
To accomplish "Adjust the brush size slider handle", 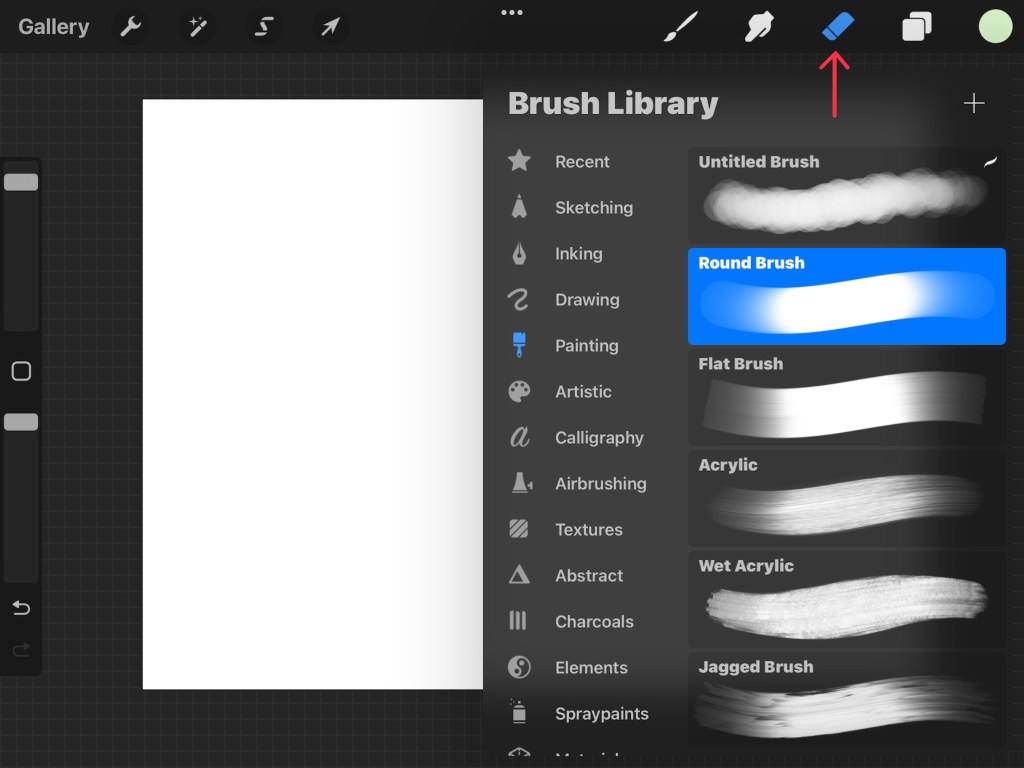I will coord(21,182).
